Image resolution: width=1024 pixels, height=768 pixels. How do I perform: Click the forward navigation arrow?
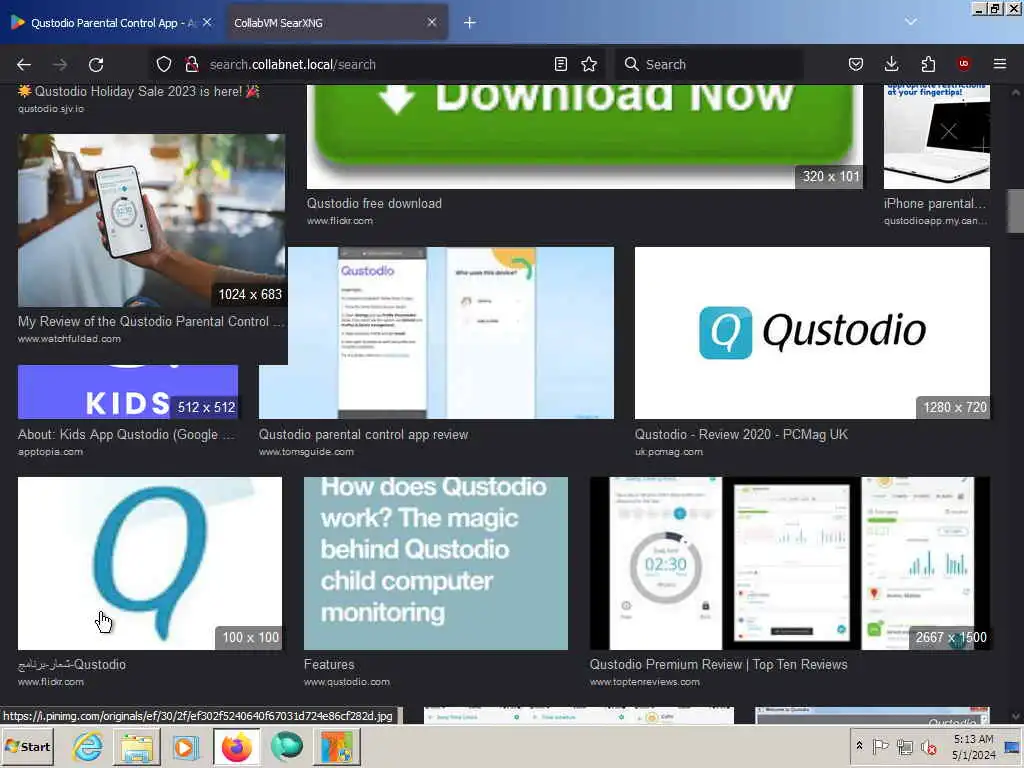point(60,64)
